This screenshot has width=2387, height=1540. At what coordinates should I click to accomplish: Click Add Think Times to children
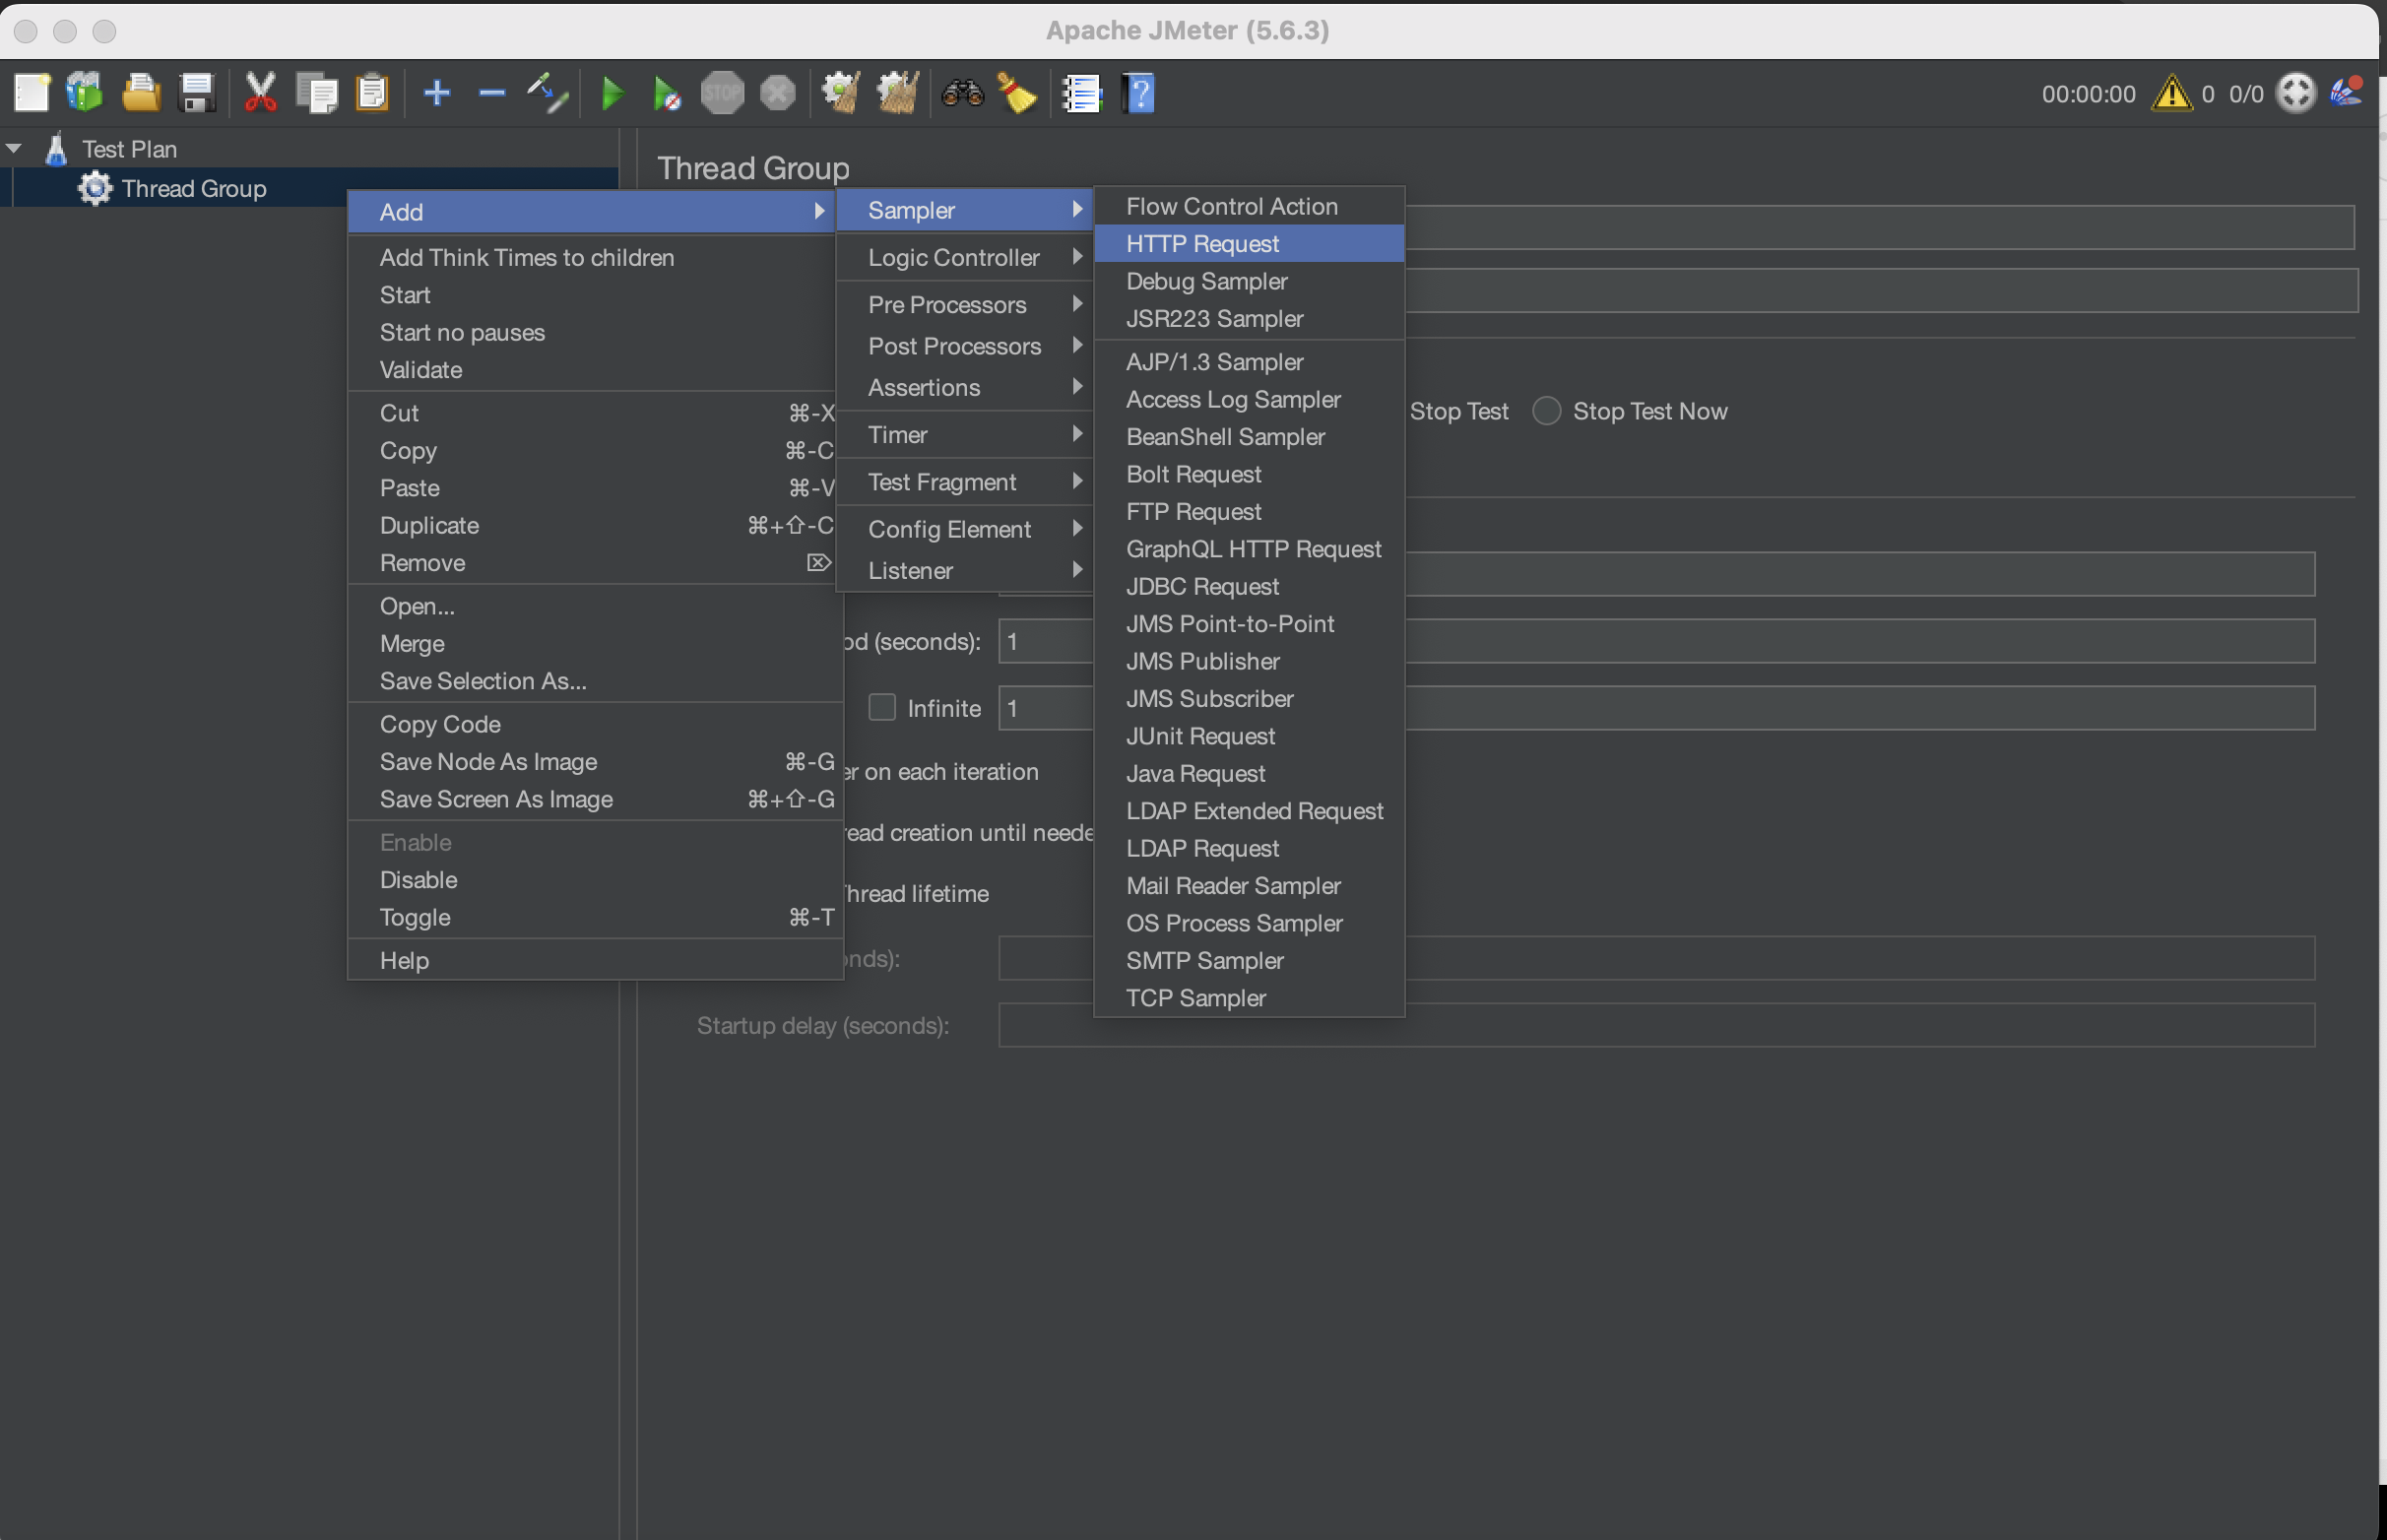point(527,258)
